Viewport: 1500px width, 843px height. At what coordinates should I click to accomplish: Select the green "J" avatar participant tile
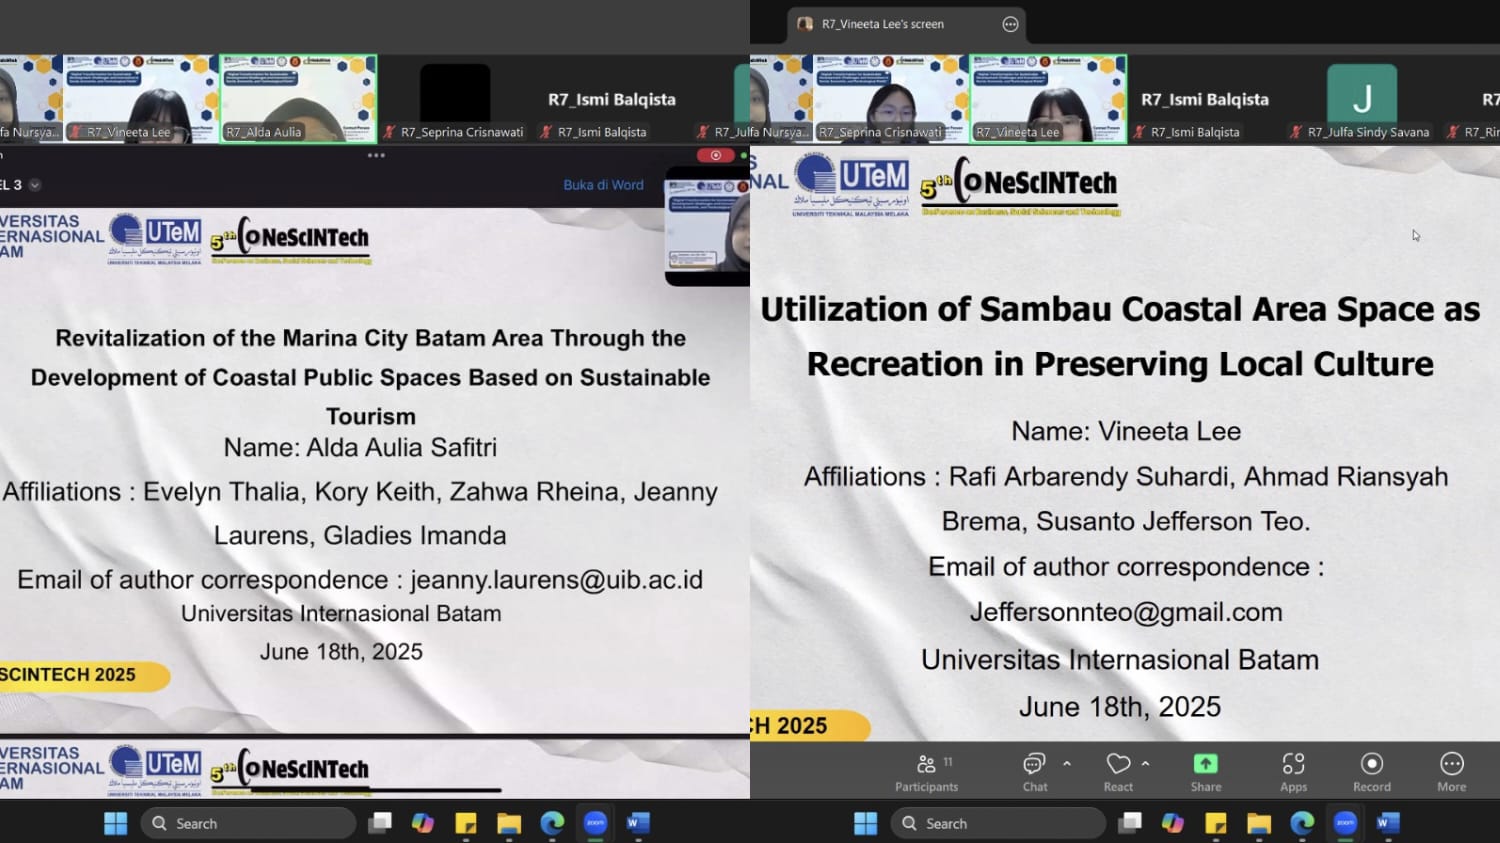tap(1361, 98)
